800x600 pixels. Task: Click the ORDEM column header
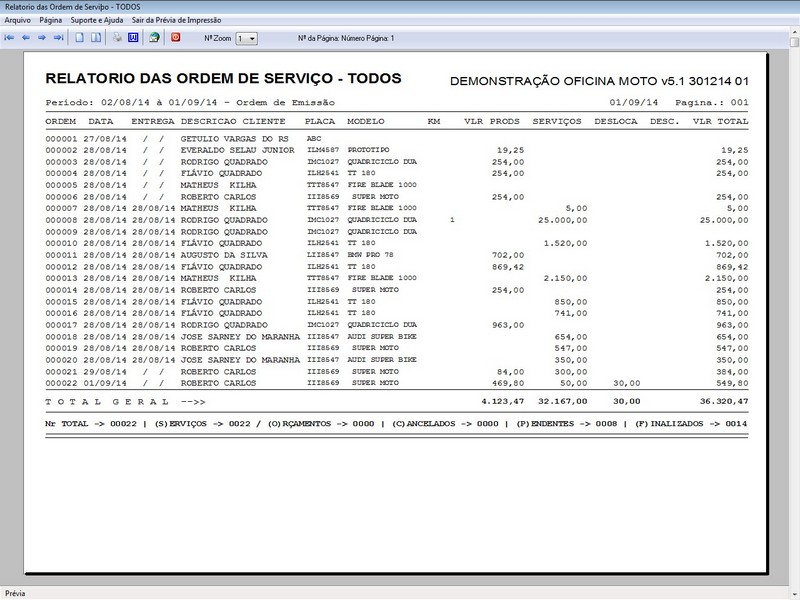61,121
